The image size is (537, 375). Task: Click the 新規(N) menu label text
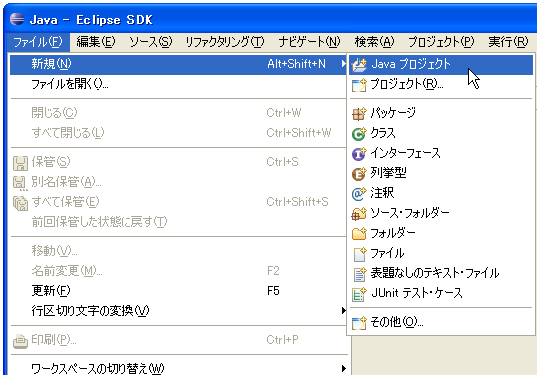51,64
